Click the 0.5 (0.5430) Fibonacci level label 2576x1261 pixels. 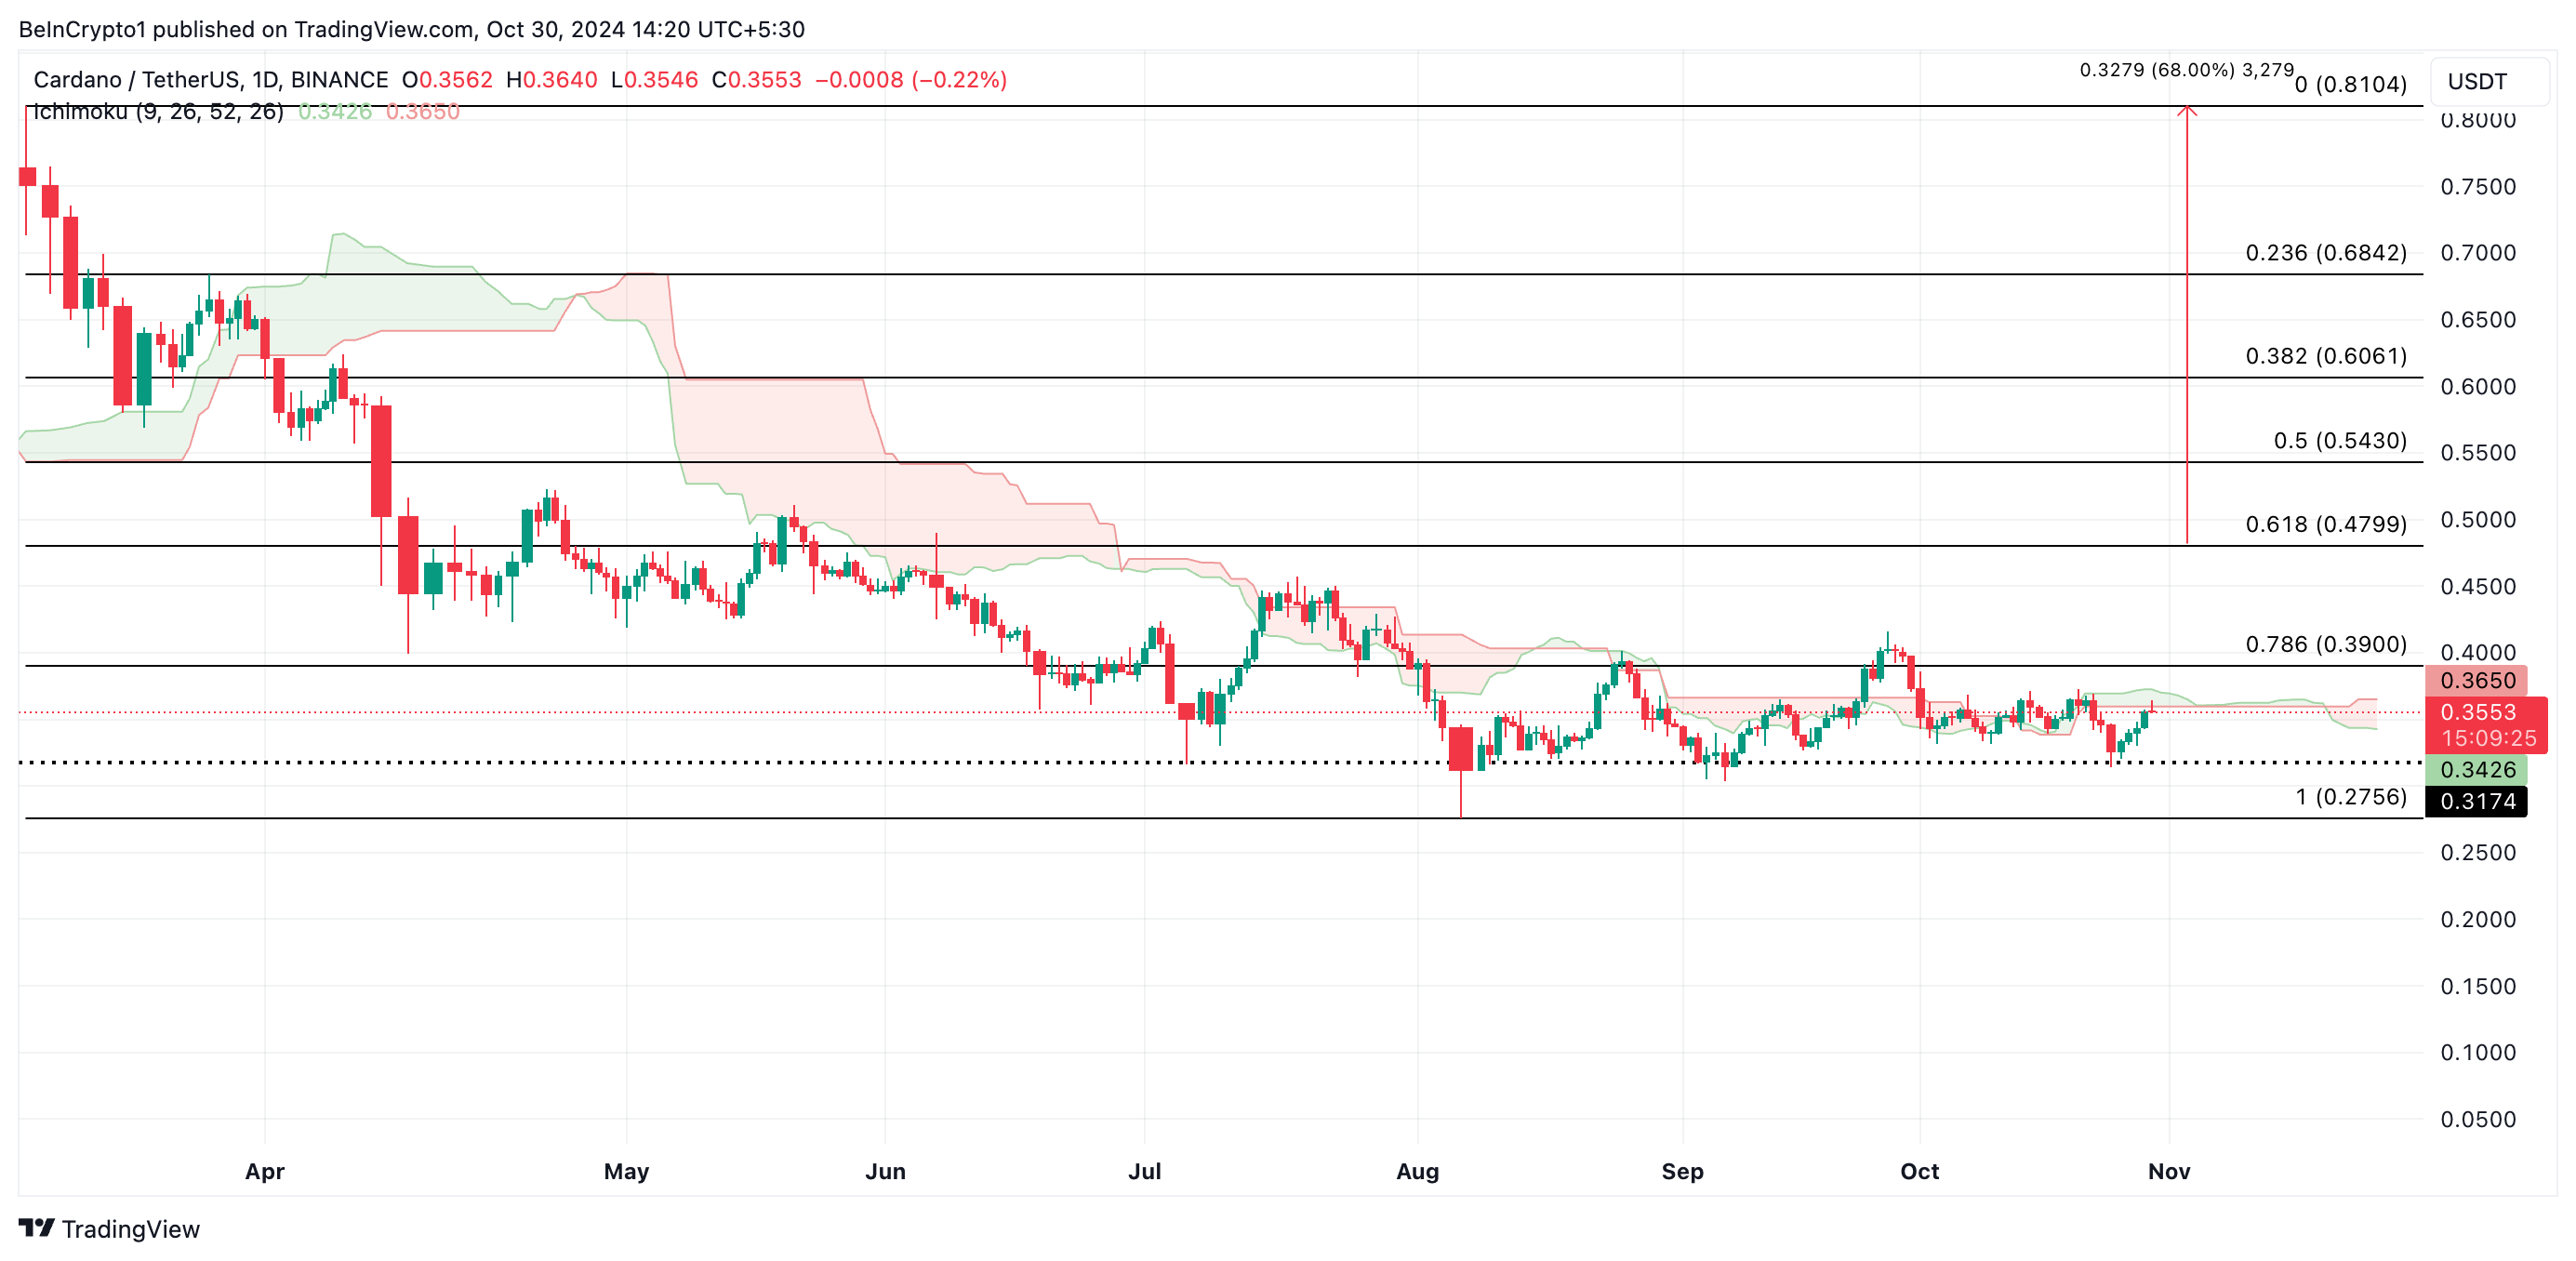pos(2339,440)
